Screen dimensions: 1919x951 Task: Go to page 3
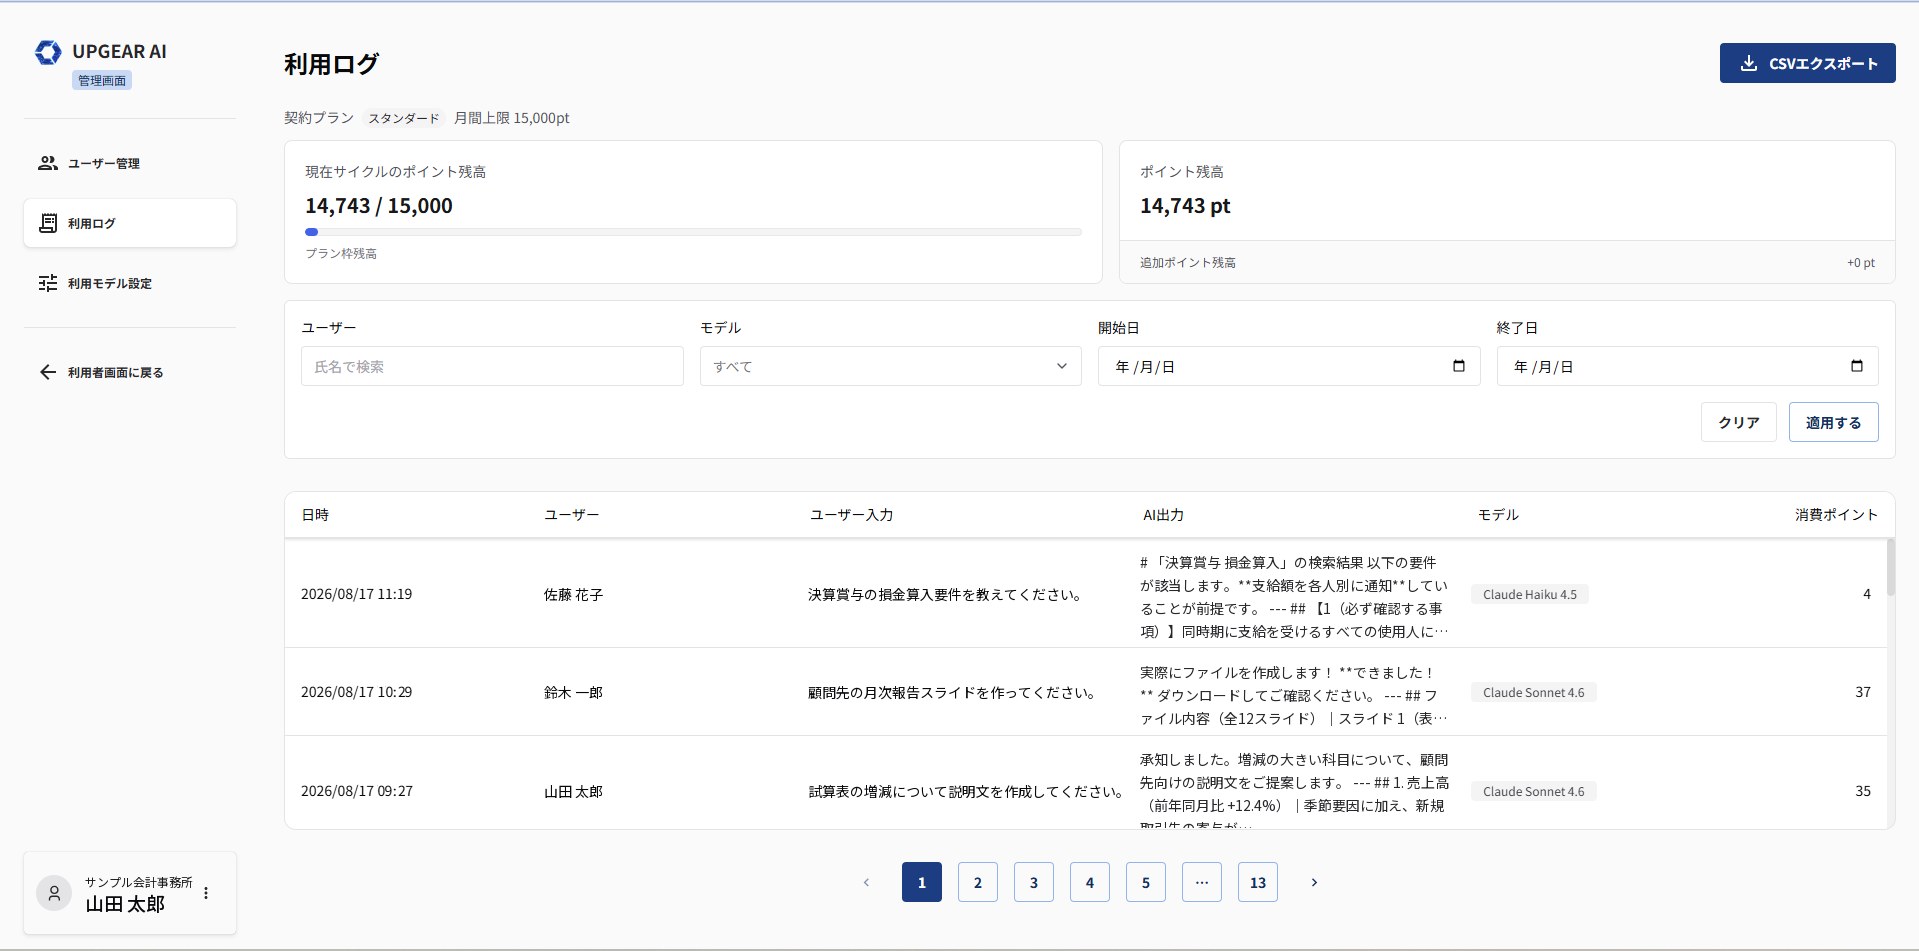[x=1034, y=882]
